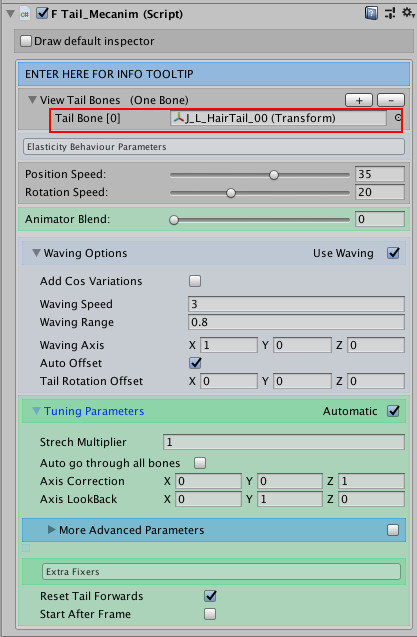Click the Axis LookBack label
Screen dimensions: 417x637
(78, 499)
